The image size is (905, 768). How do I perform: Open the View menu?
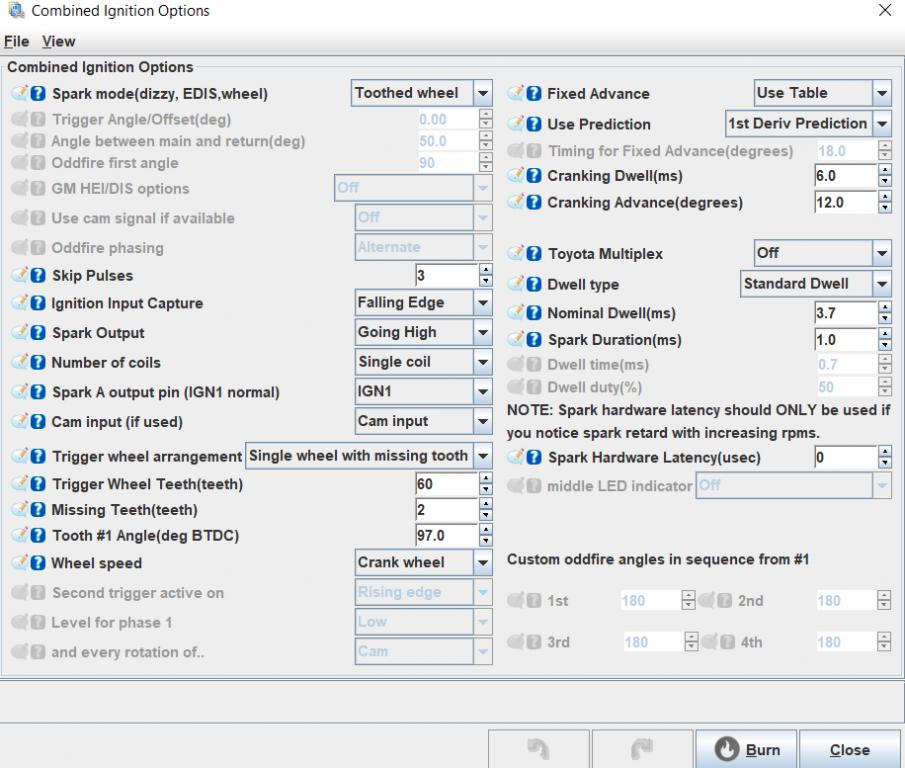[58, 42]
